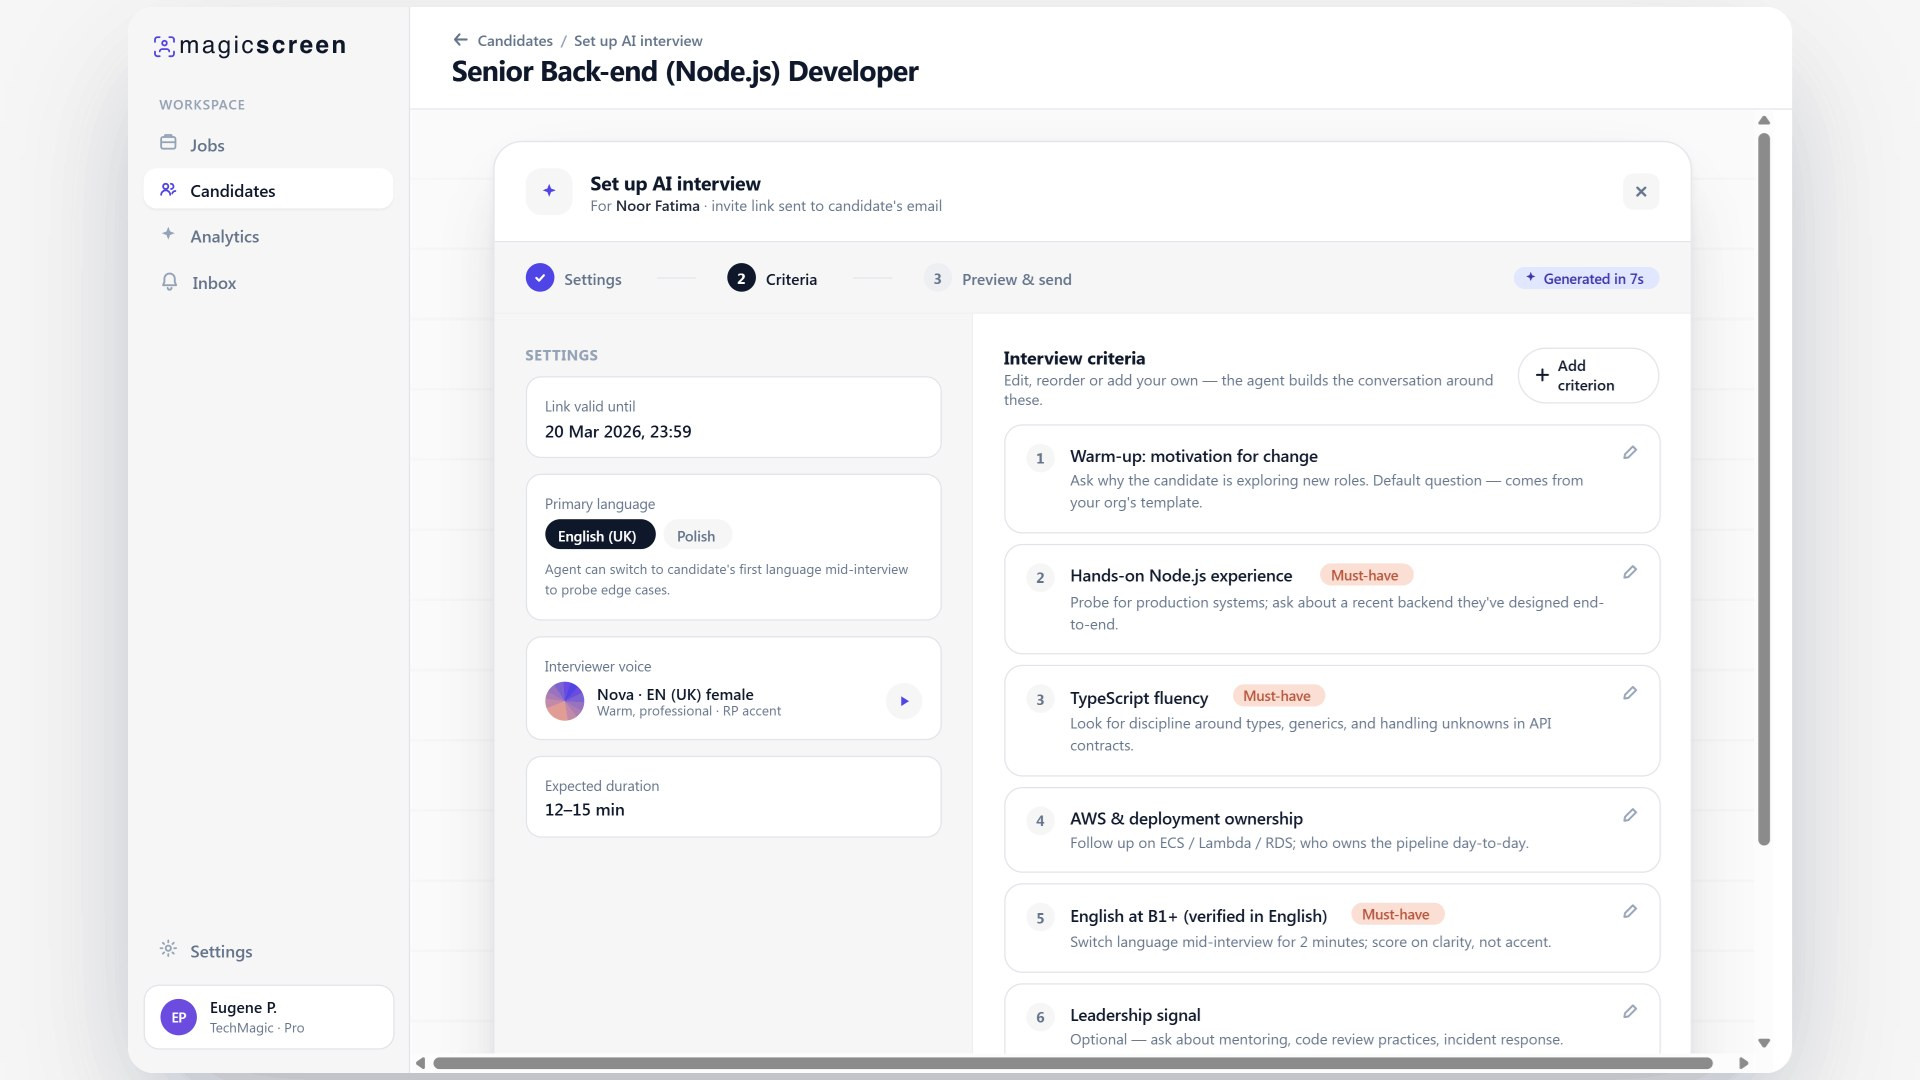
Task: Edit the Warm-up: motivation for change criterion
Action: click(x=1630, y=453)
